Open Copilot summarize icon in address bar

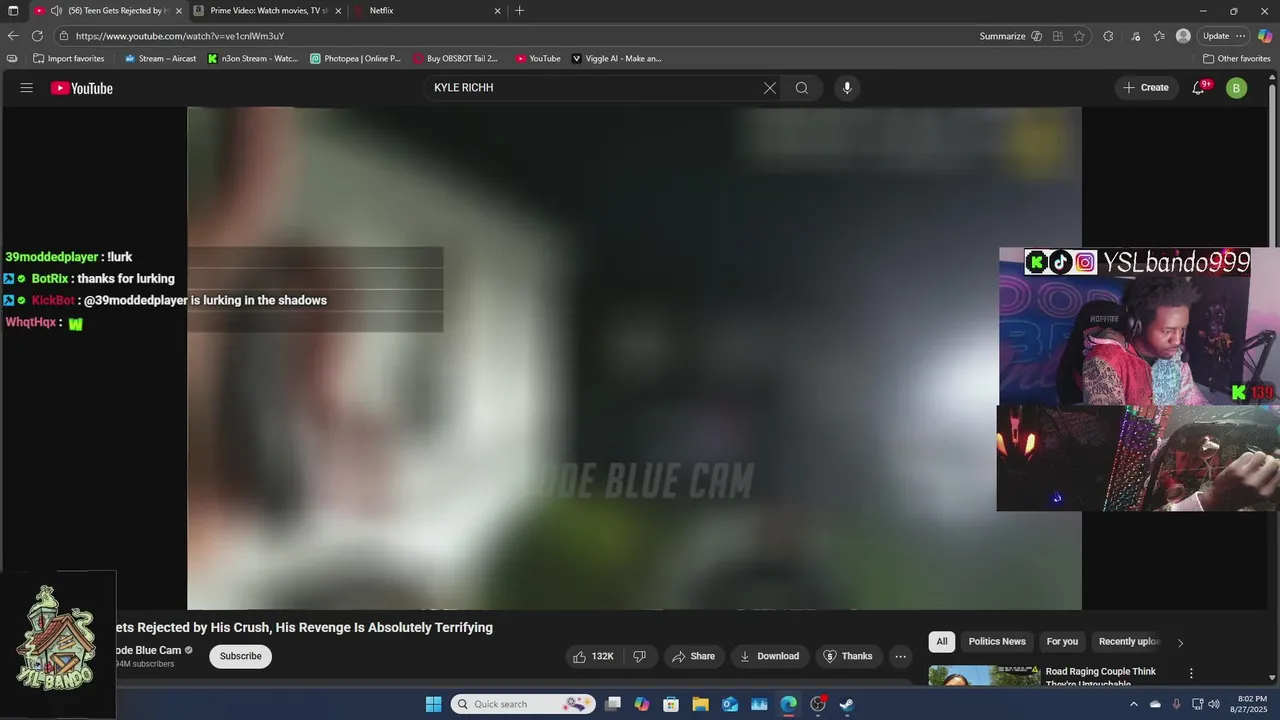(1037, 36)
